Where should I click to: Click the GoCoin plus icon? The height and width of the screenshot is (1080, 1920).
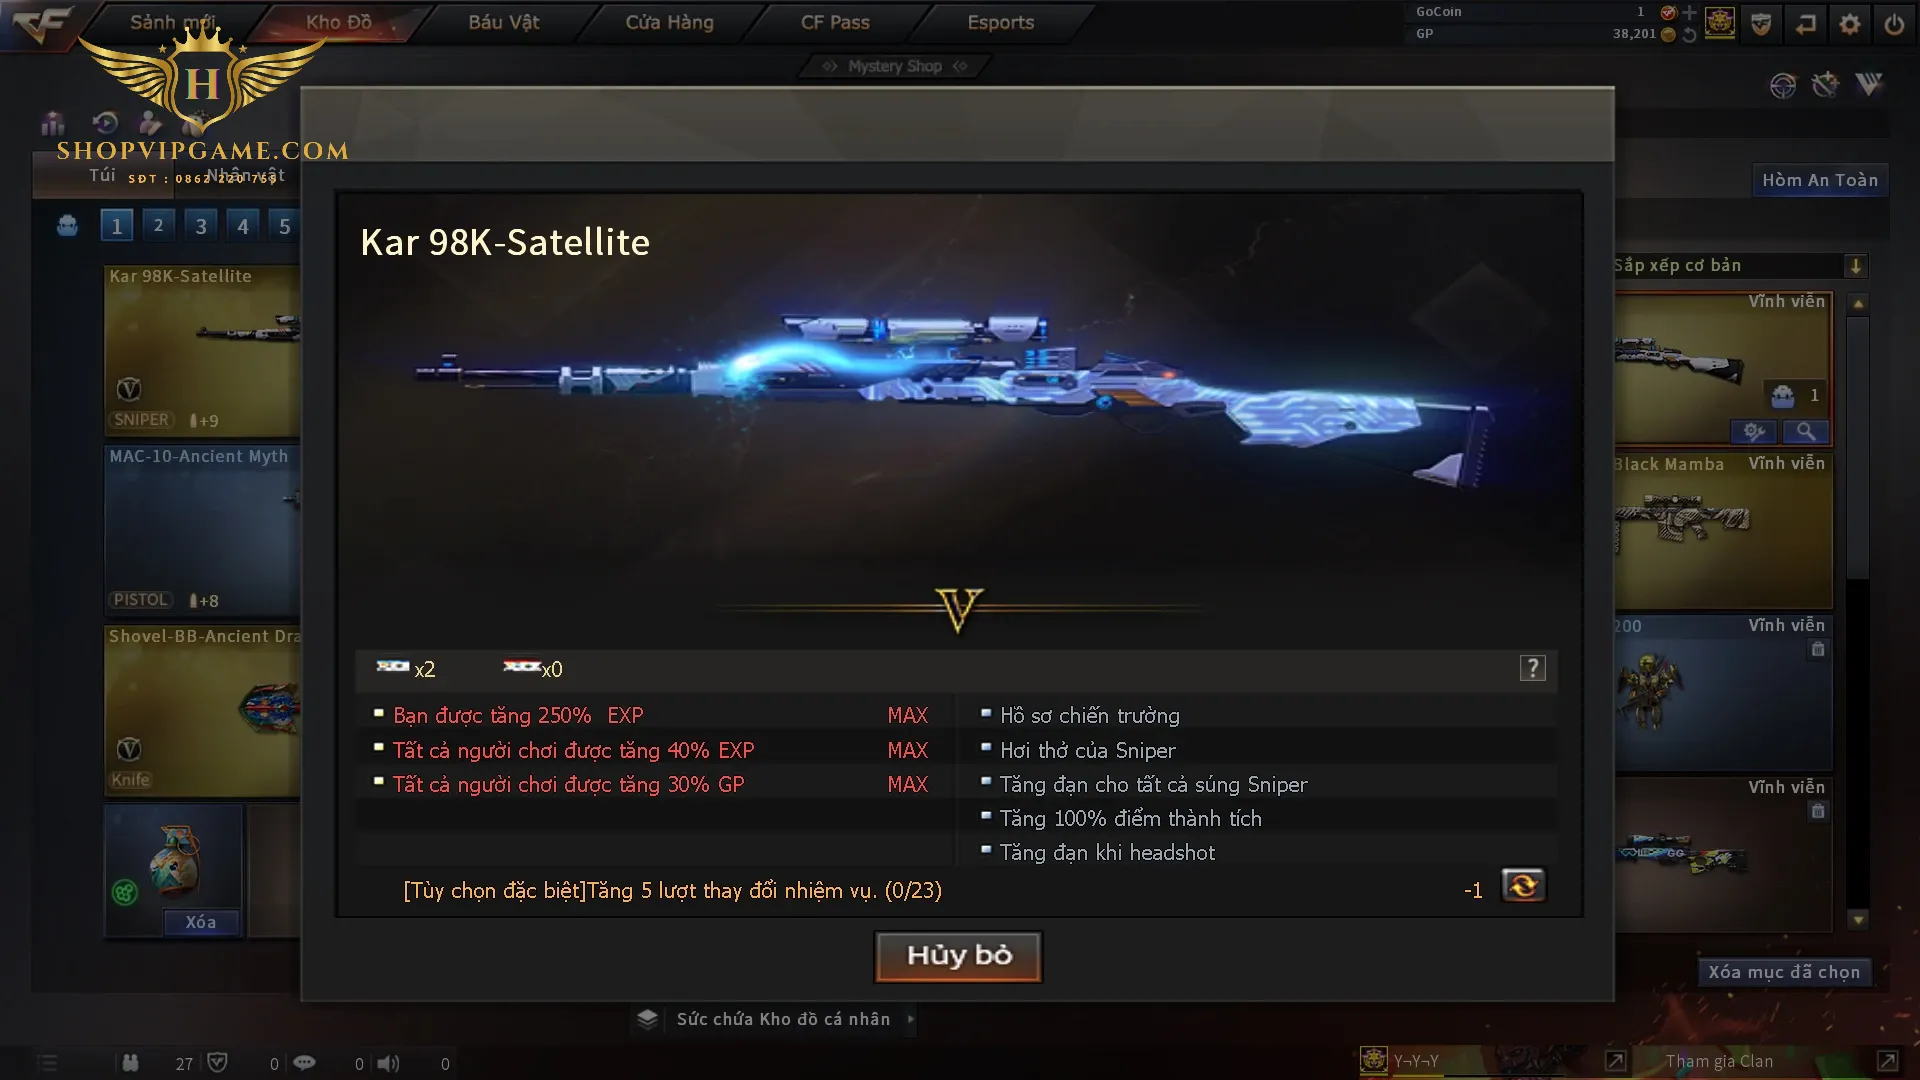click(x=1689, y=12)
